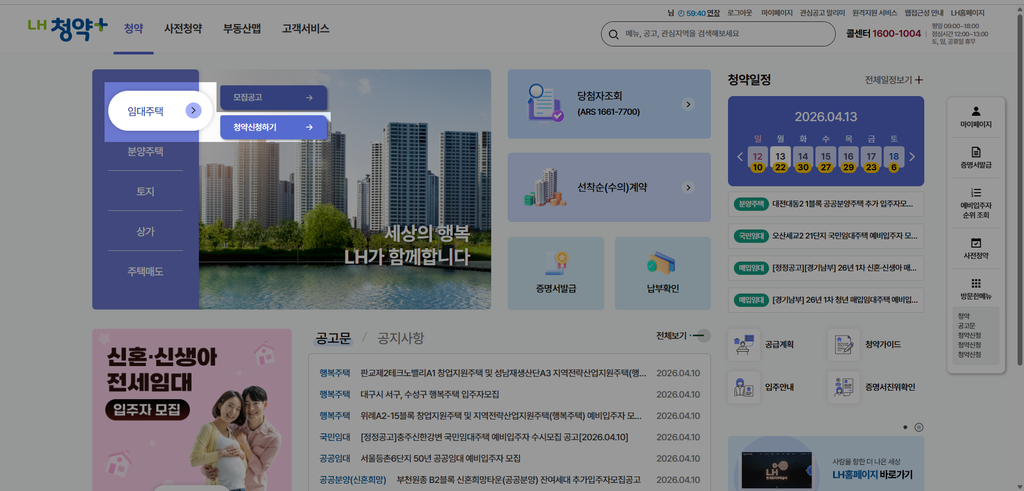Click 모집공고 submenu button
1024x491 pixels.
click(274, 98)
